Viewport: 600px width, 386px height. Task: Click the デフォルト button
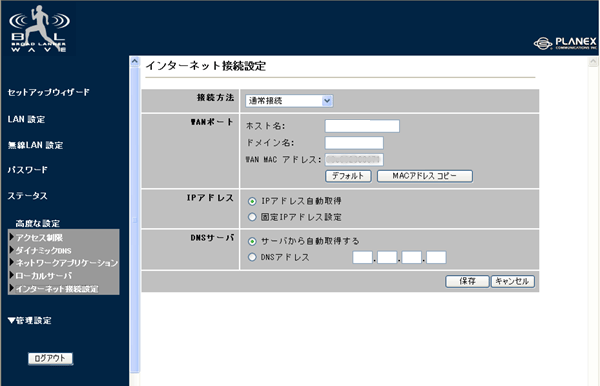point(348,176)
